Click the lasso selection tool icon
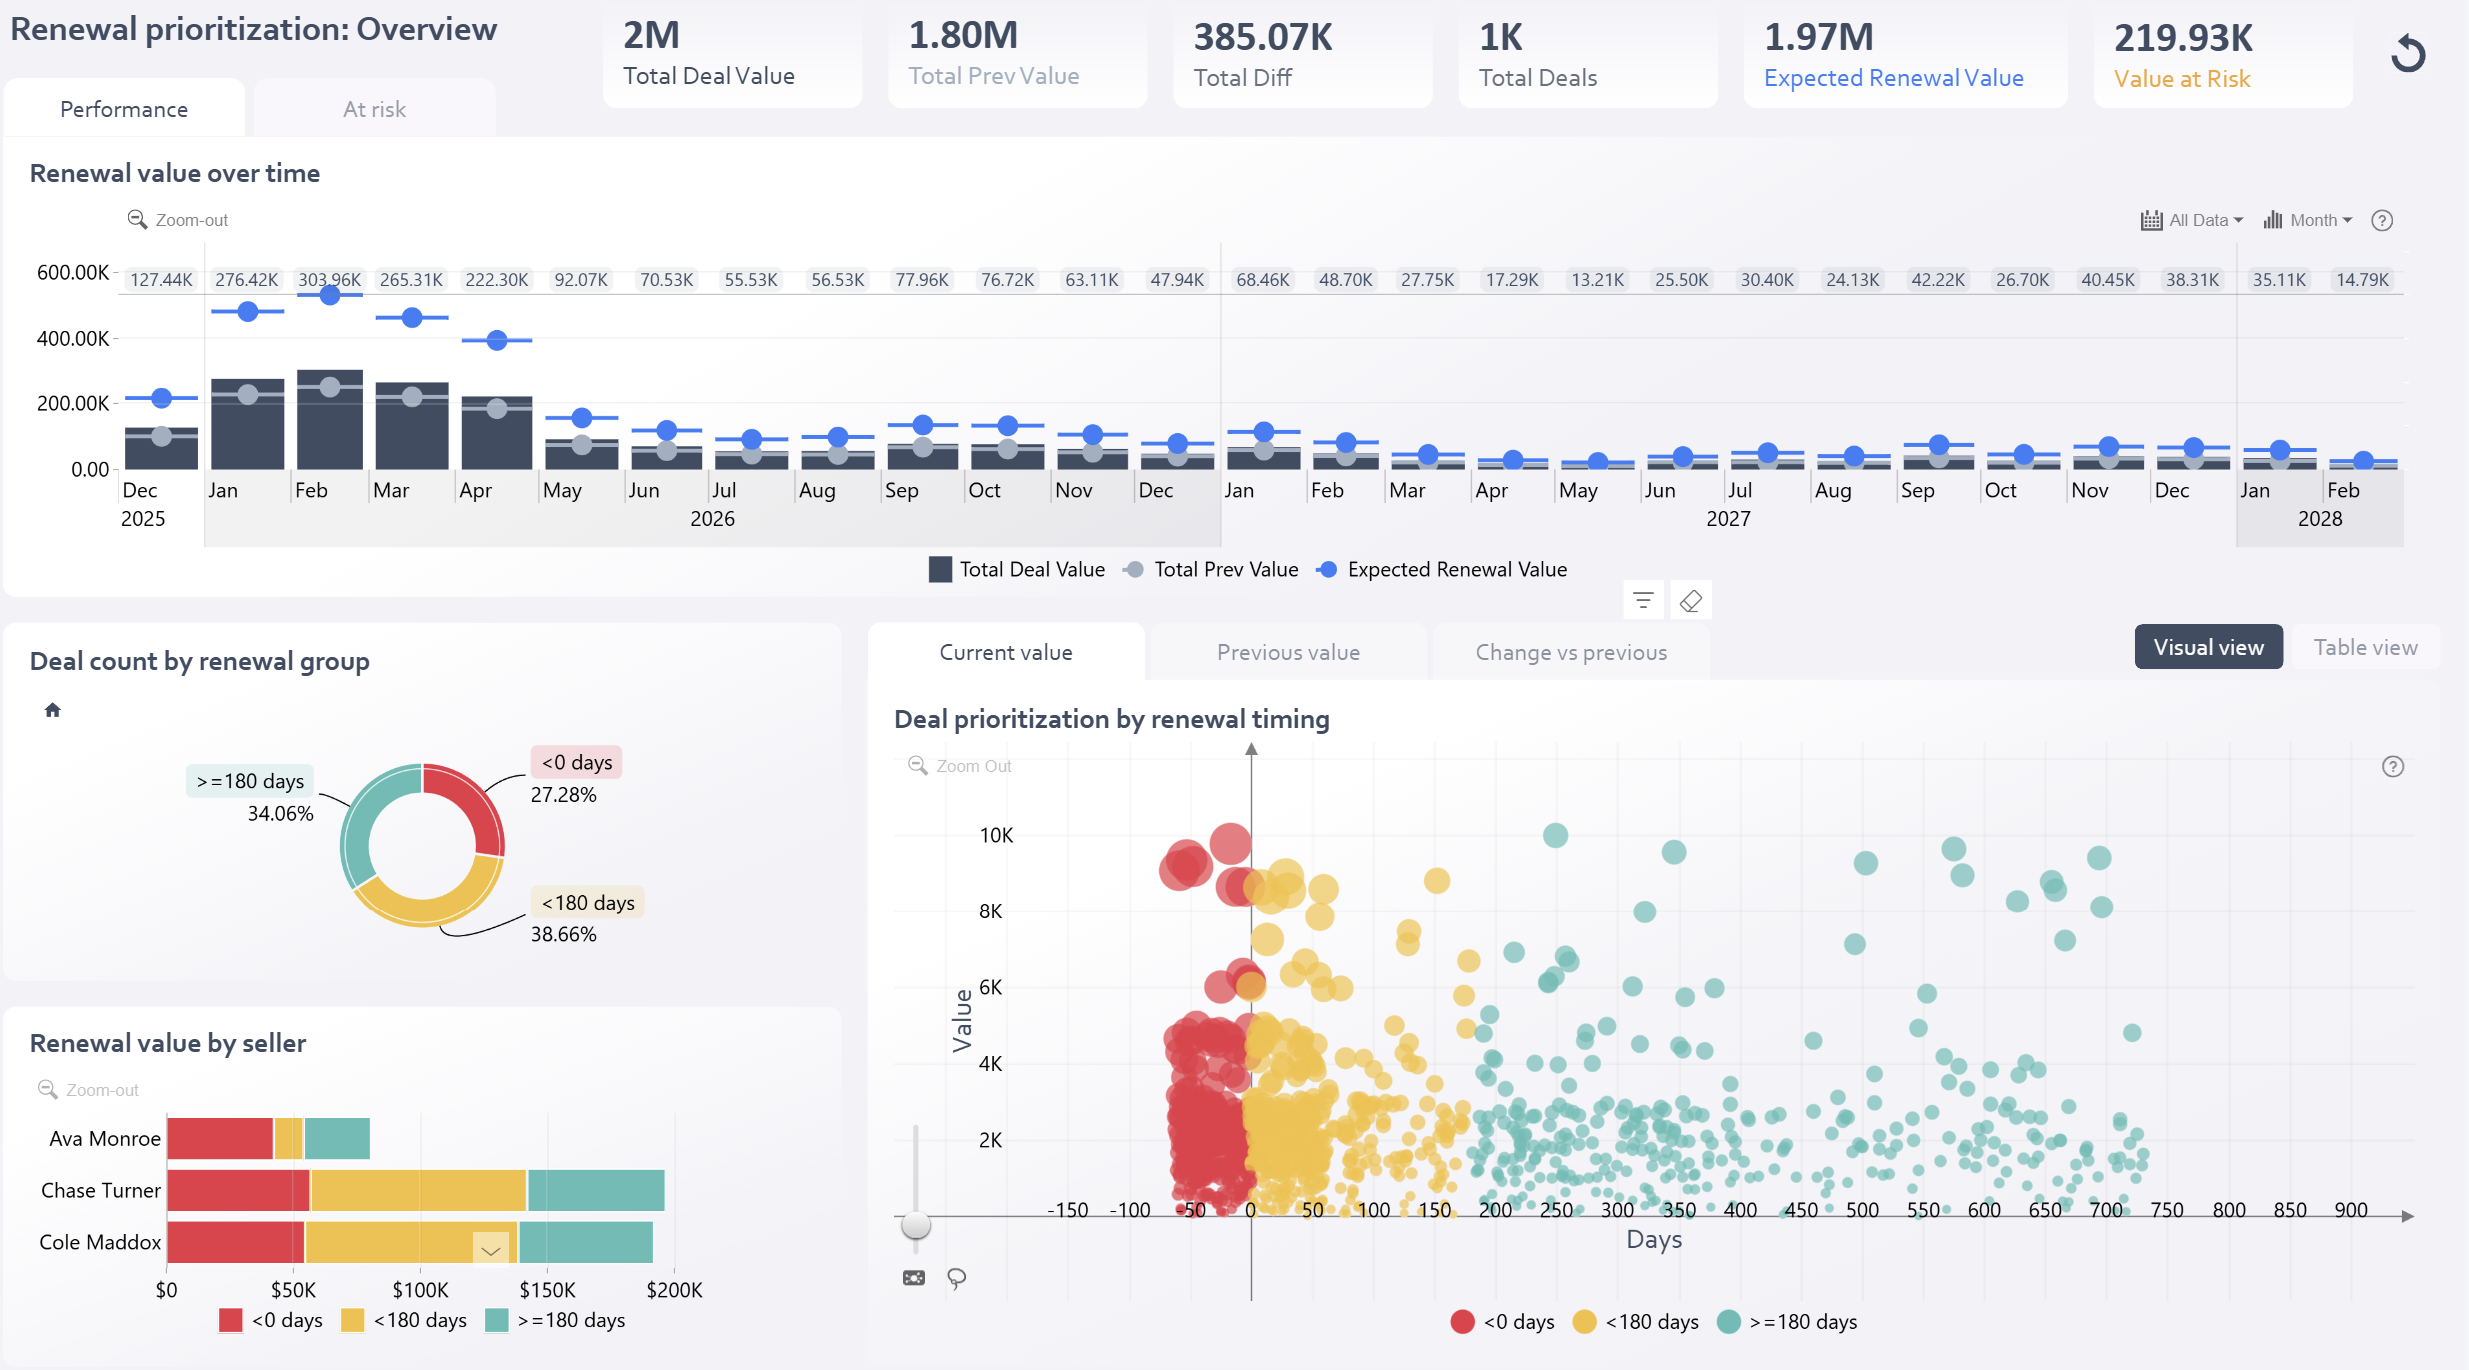The image size is (2469, 1370). (x=956, y=1278)
